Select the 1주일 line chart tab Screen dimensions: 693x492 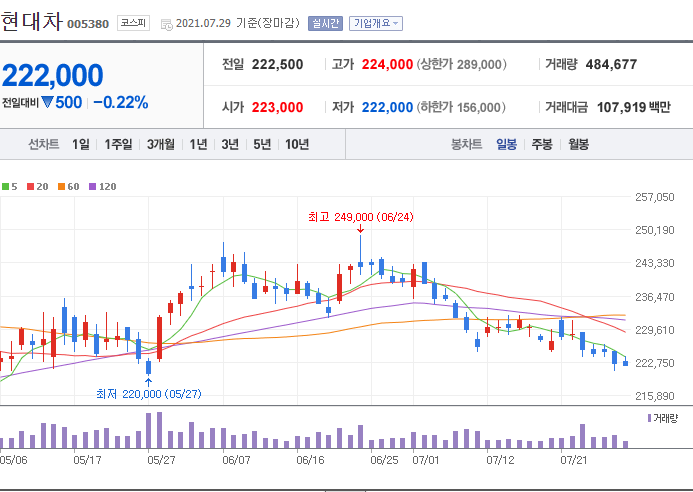point(118,144)
